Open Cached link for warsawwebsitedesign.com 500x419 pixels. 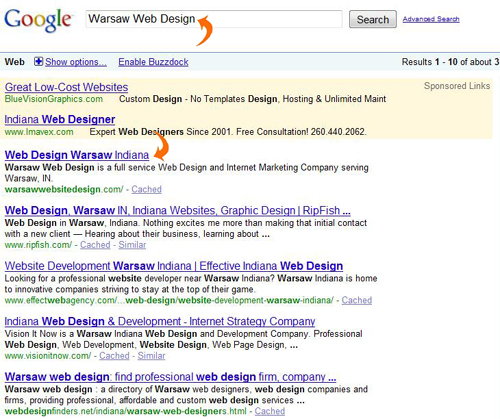146,189
